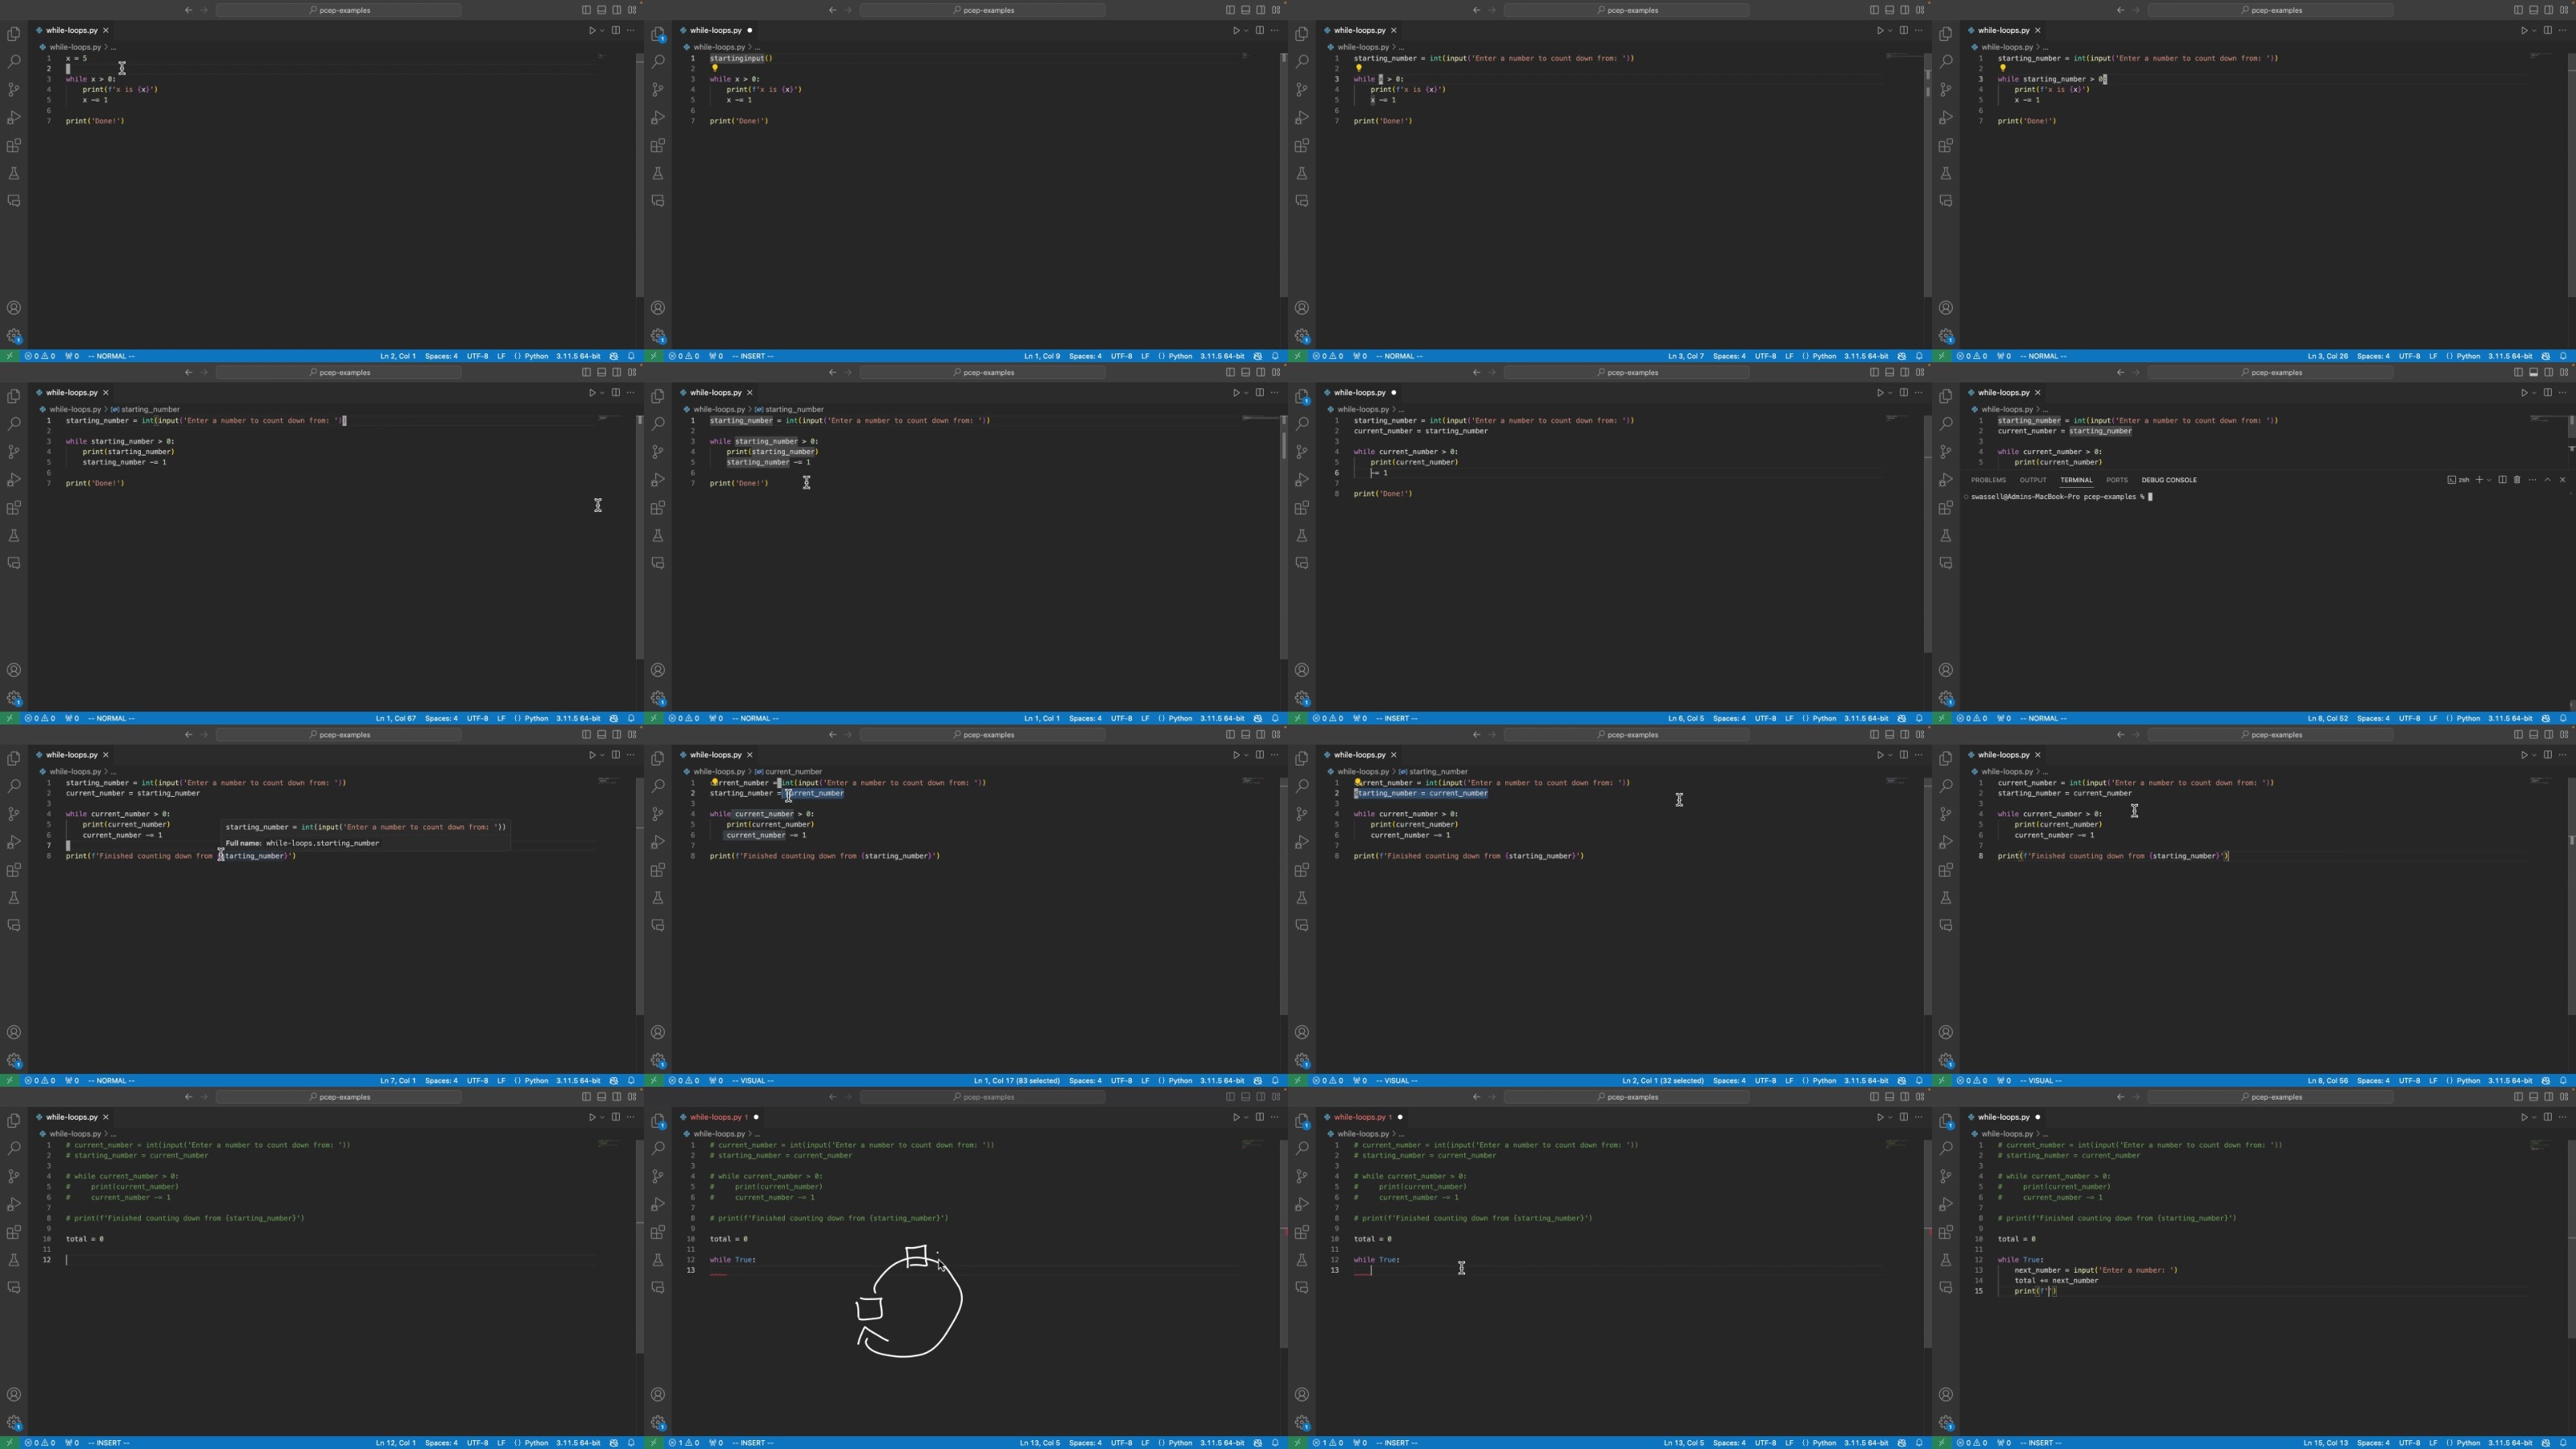Open terminal panel's more actions ellipsis

click(x=2533, y=480)
